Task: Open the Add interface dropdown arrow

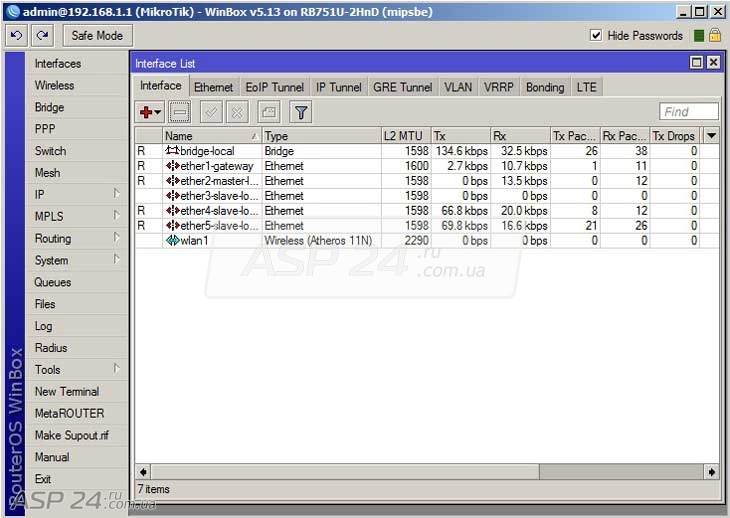Action: [x=158, y=112]
